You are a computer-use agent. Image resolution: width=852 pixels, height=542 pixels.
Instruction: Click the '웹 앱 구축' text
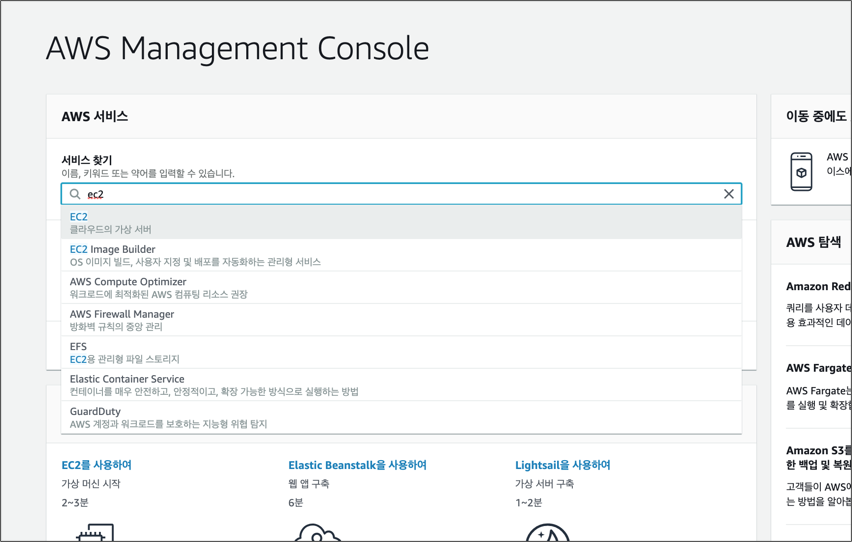click(309, 483)
